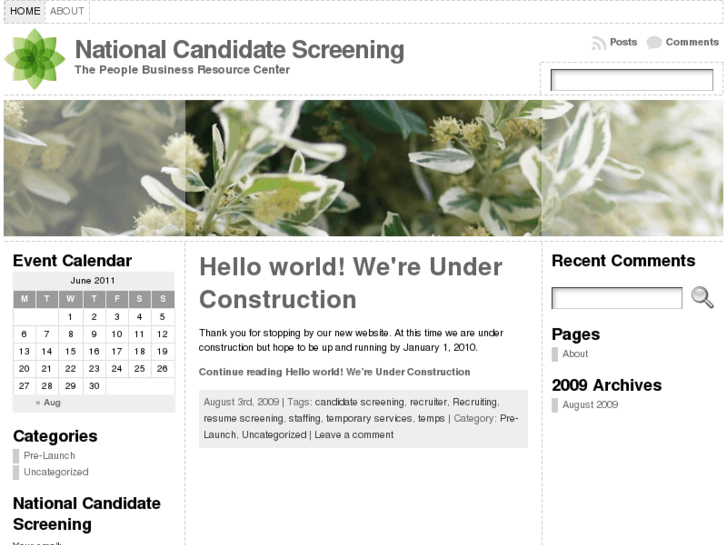This screenshot has width=727, height=545.
Task: Go to previous calendar month Aug
Action: point(48,403)
